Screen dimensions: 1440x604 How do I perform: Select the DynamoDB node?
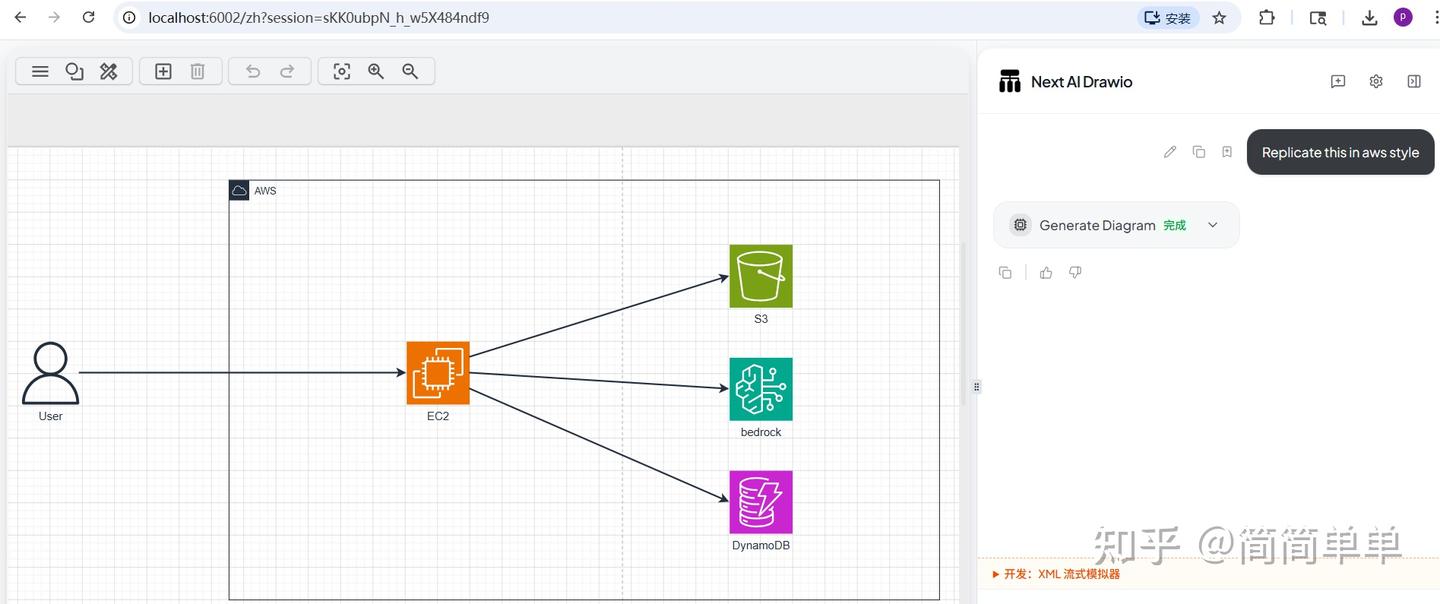coord(761,502)
